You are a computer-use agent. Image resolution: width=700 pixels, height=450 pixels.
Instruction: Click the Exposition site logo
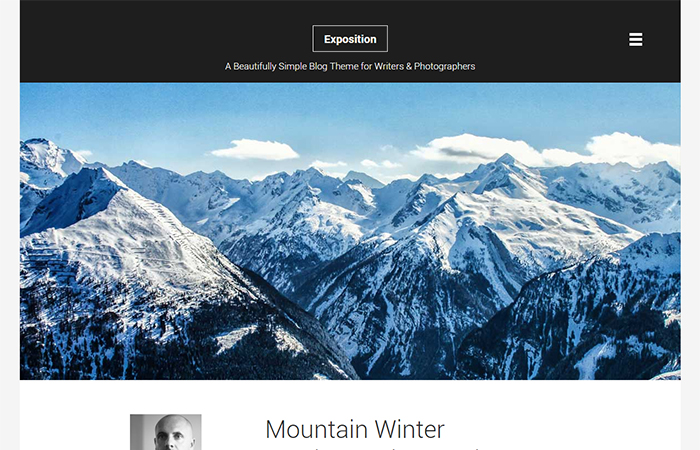click(x=350, y=39)
